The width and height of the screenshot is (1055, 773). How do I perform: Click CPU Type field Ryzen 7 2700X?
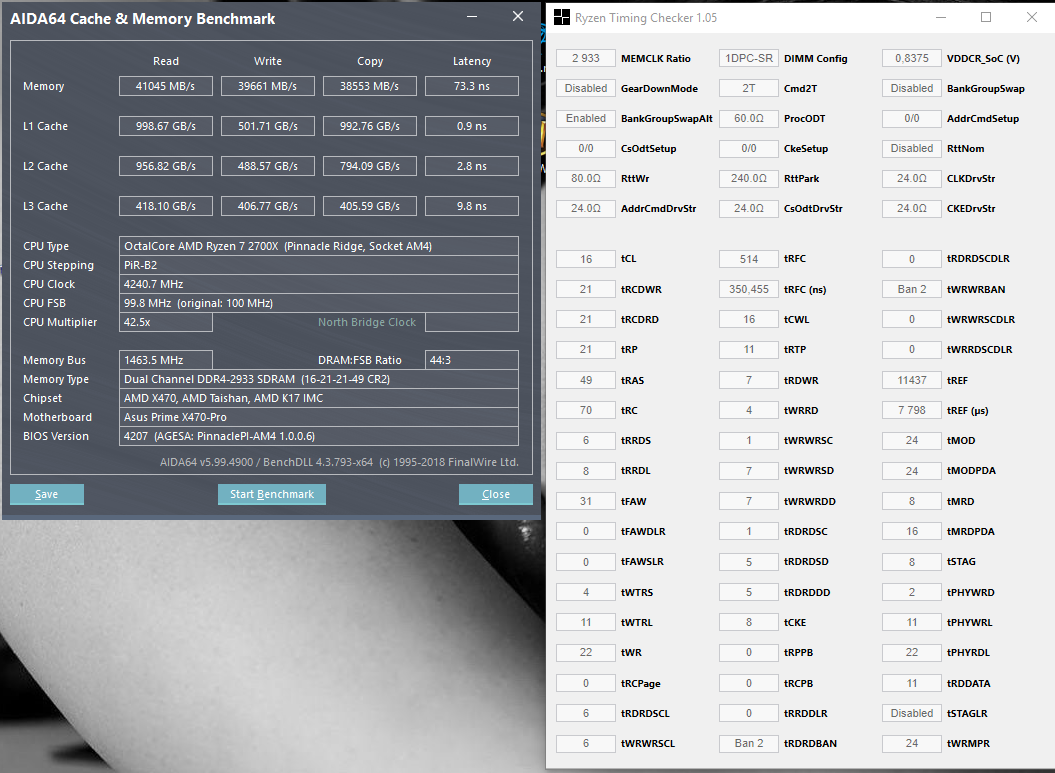point(319,246)
